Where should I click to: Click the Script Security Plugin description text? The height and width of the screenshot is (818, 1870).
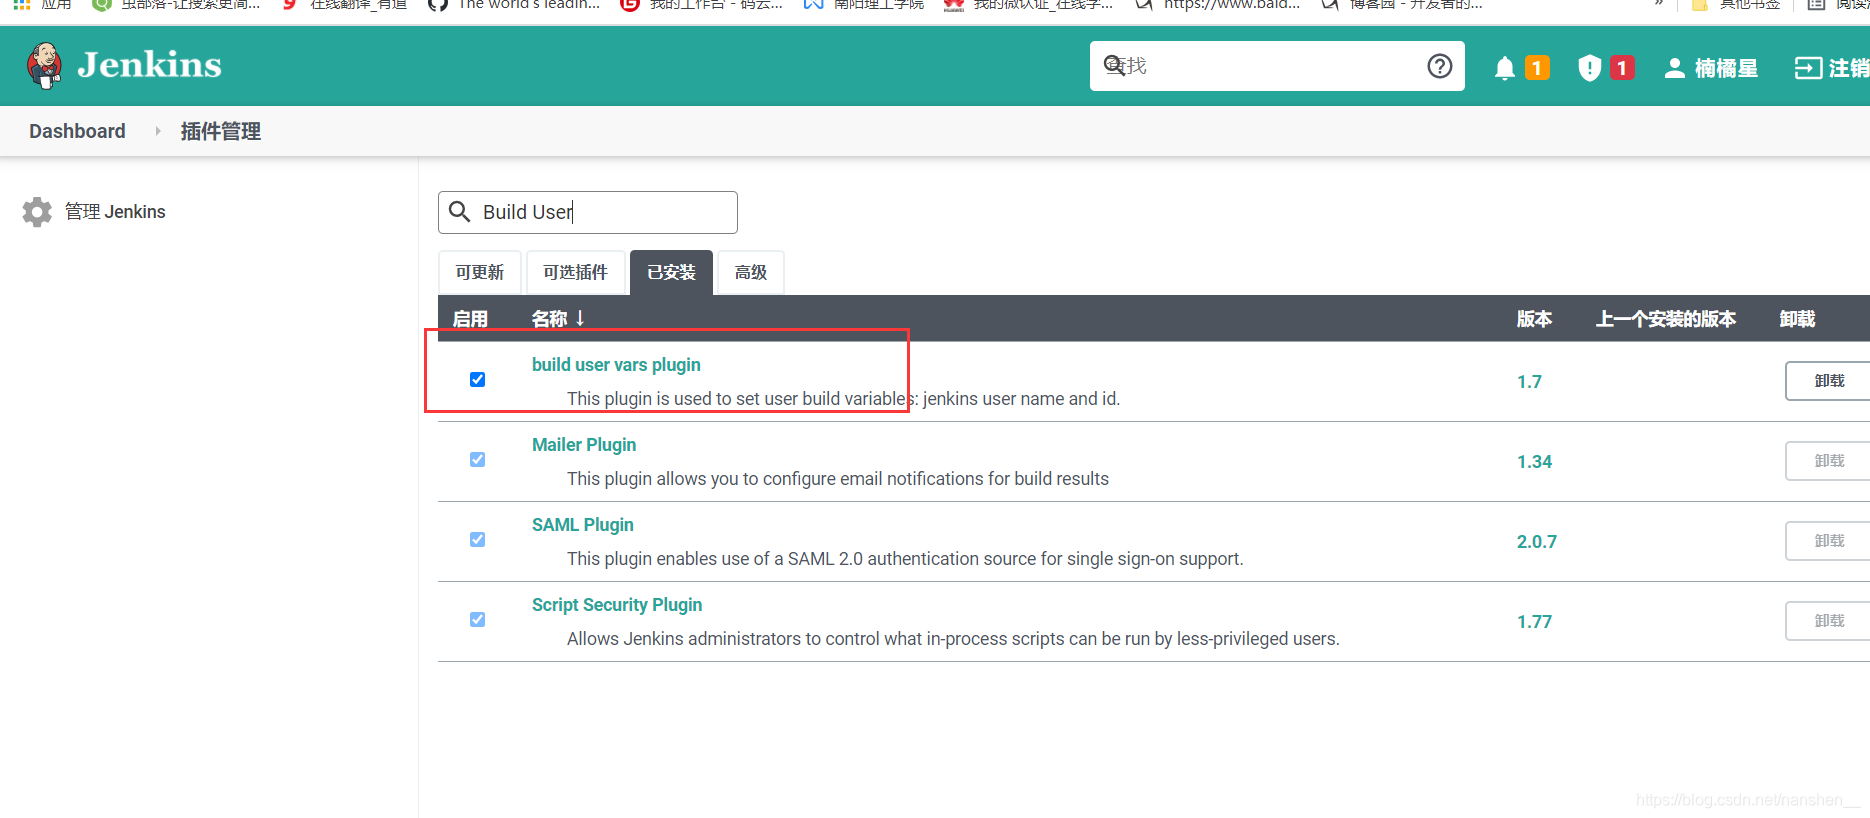point(953,639)
